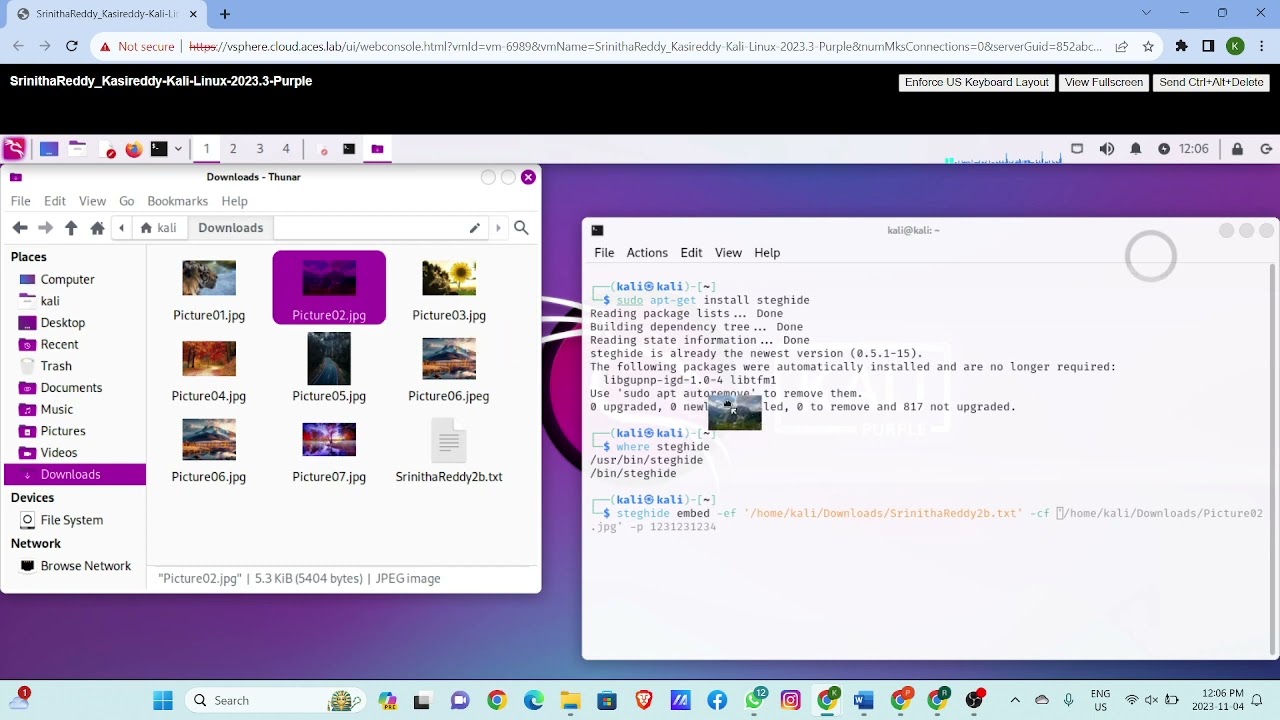The width and height of the screenshot is (1280, 720).
Task: Click Send Ctrl+Alt+Delete button
Action: coord(1211,83)
